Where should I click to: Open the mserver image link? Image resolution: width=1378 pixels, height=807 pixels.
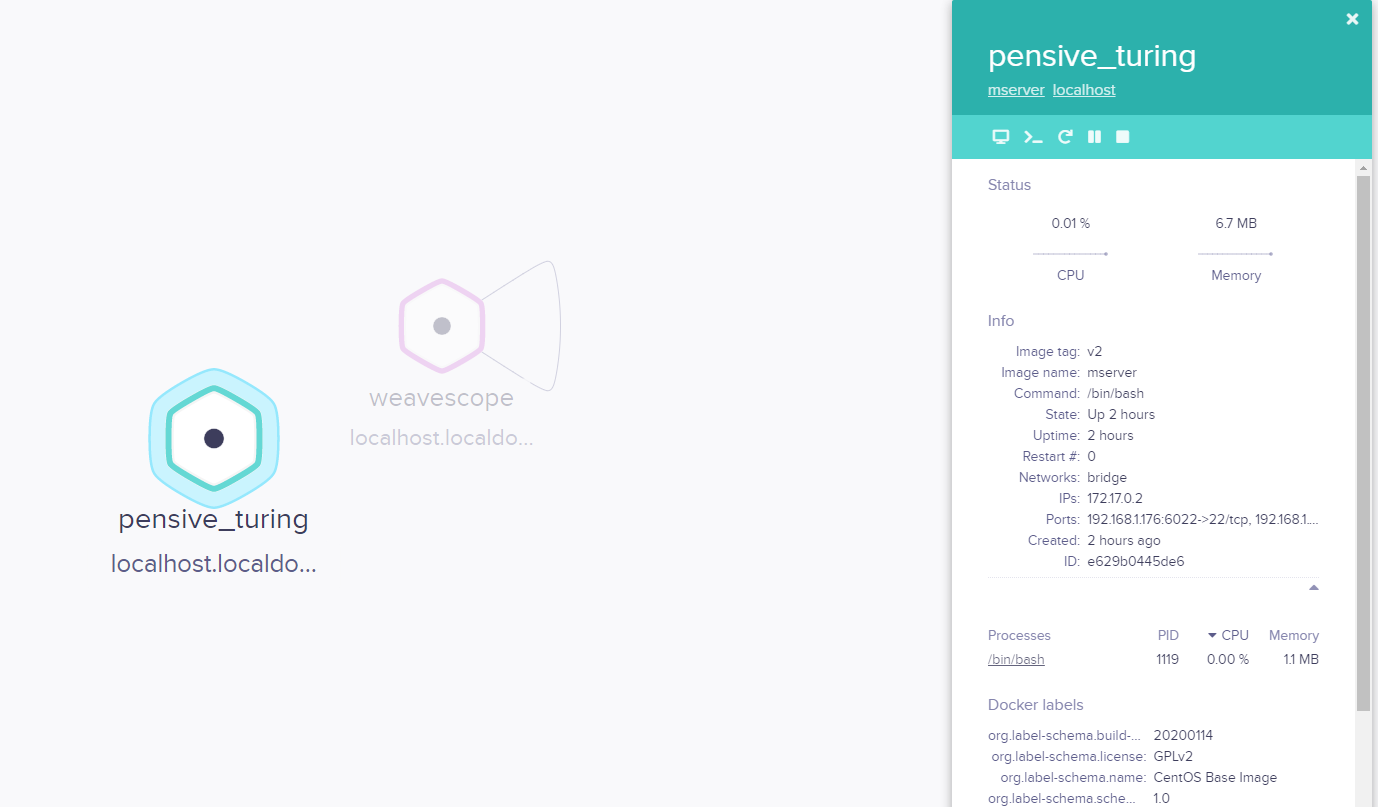(1016, 90)
